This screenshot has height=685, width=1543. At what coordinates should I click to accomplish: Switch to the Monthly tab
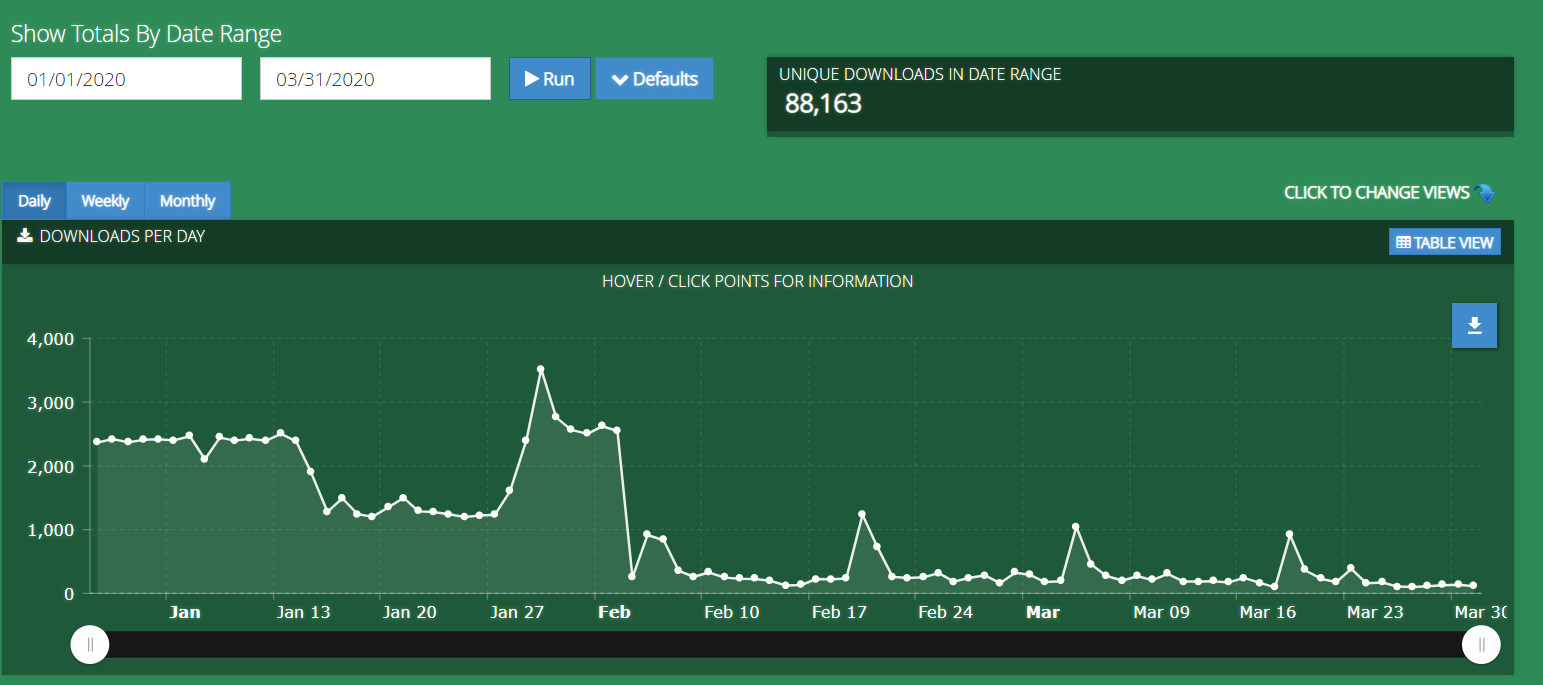click(188, 201)
